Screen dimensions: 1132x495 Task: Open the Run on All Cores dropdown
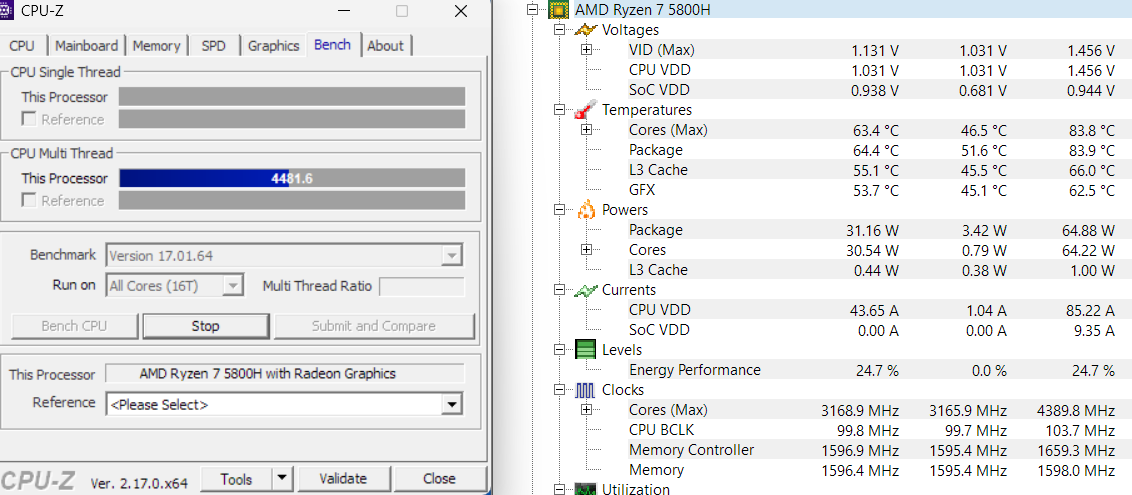click(x=232, y=286)
